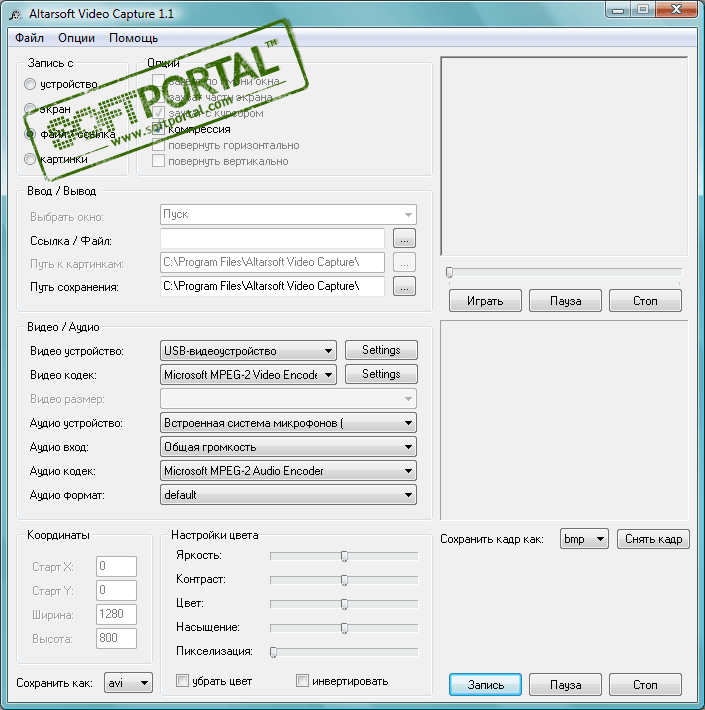Toggle повернуть горизонтально checkbox
The height and width of the screenshot is (710, 705).
point(158,145)
